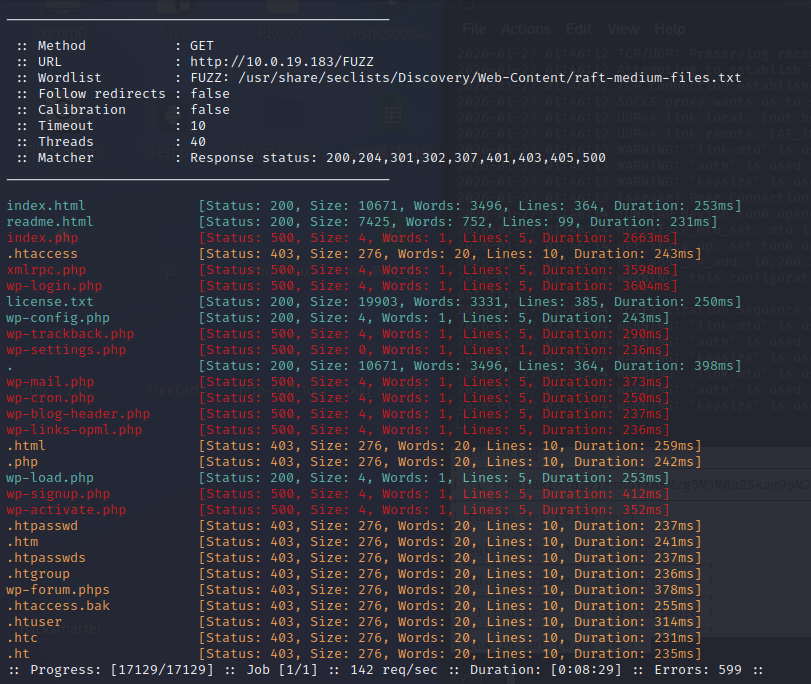Click the readme.html result entry
This screenshot has height=684, width=811.
50,222
